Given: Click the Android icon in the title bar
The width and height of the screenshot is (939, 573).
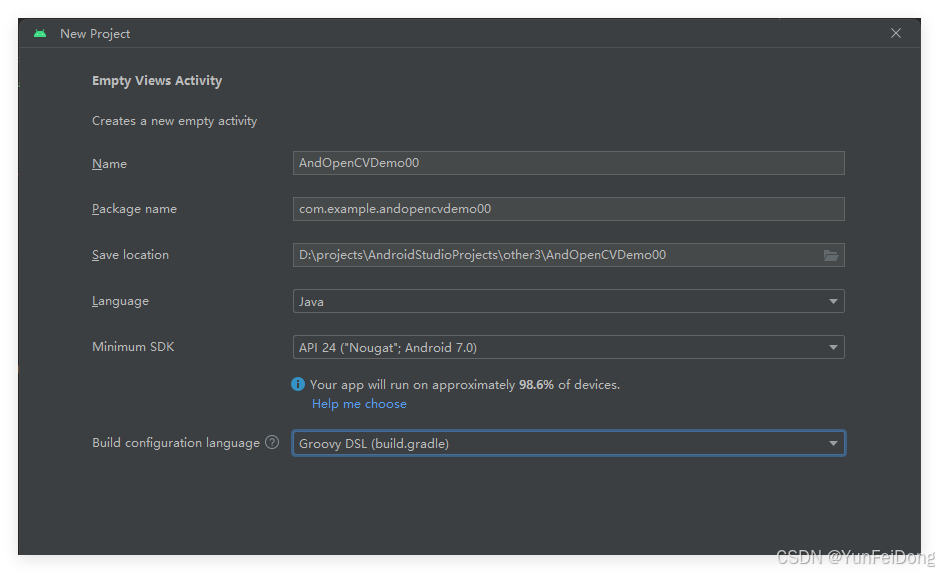Looking at the screenshot, I should pyautogui.click(x=40, y=34).
